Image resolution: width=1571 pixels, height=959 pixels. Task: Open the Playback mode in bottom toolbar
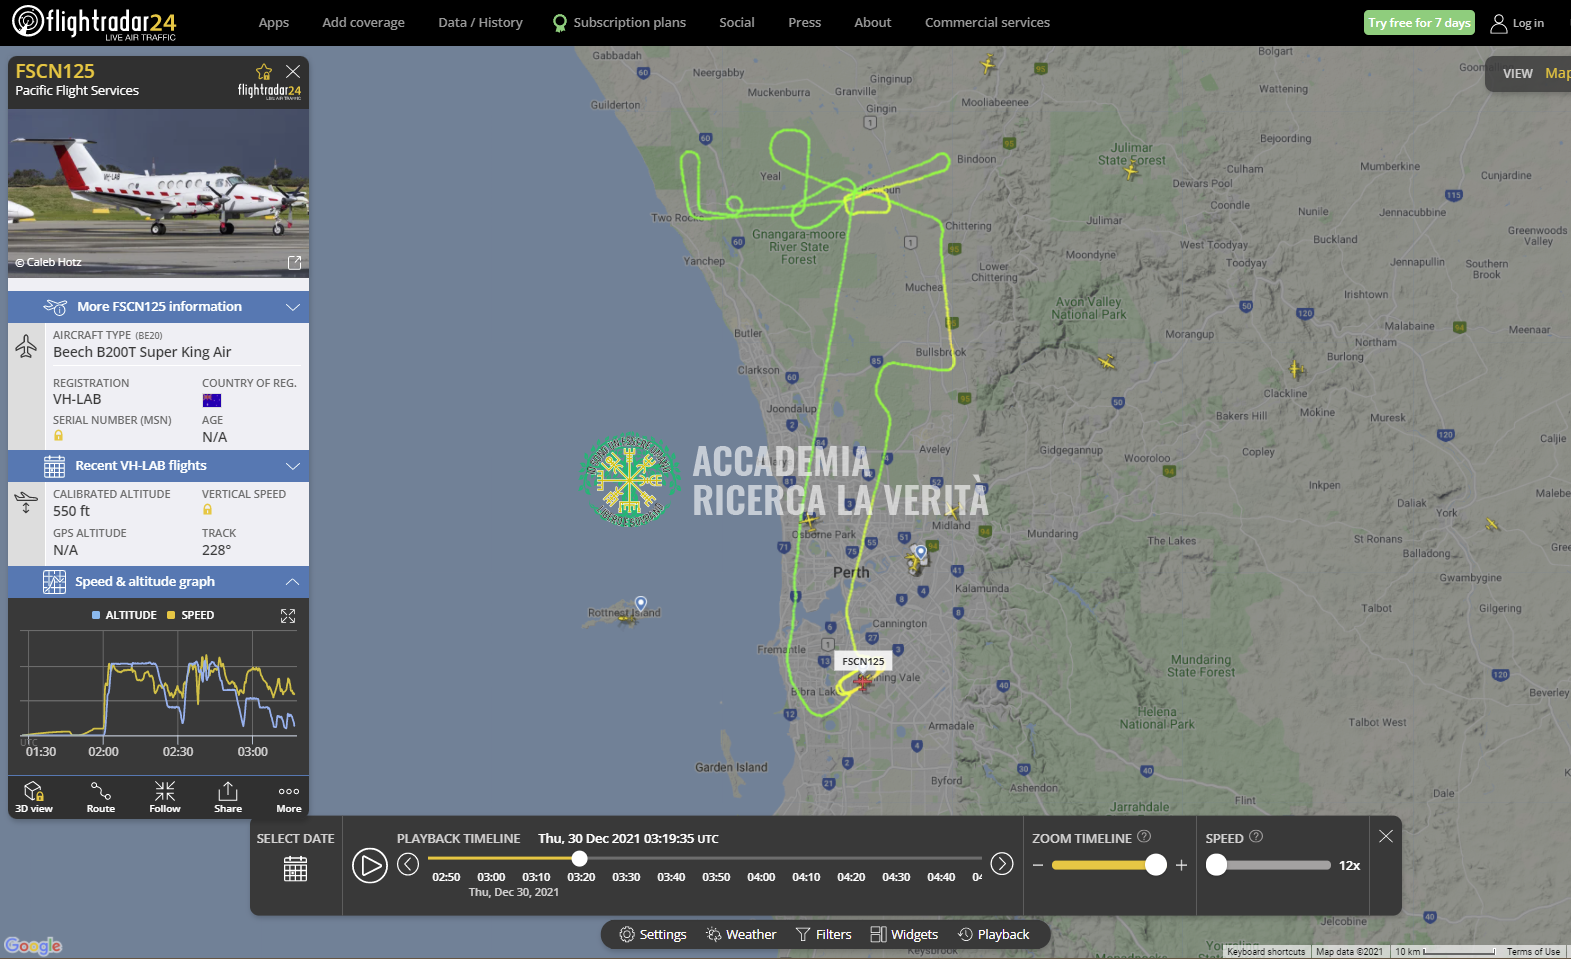[993, 934]
